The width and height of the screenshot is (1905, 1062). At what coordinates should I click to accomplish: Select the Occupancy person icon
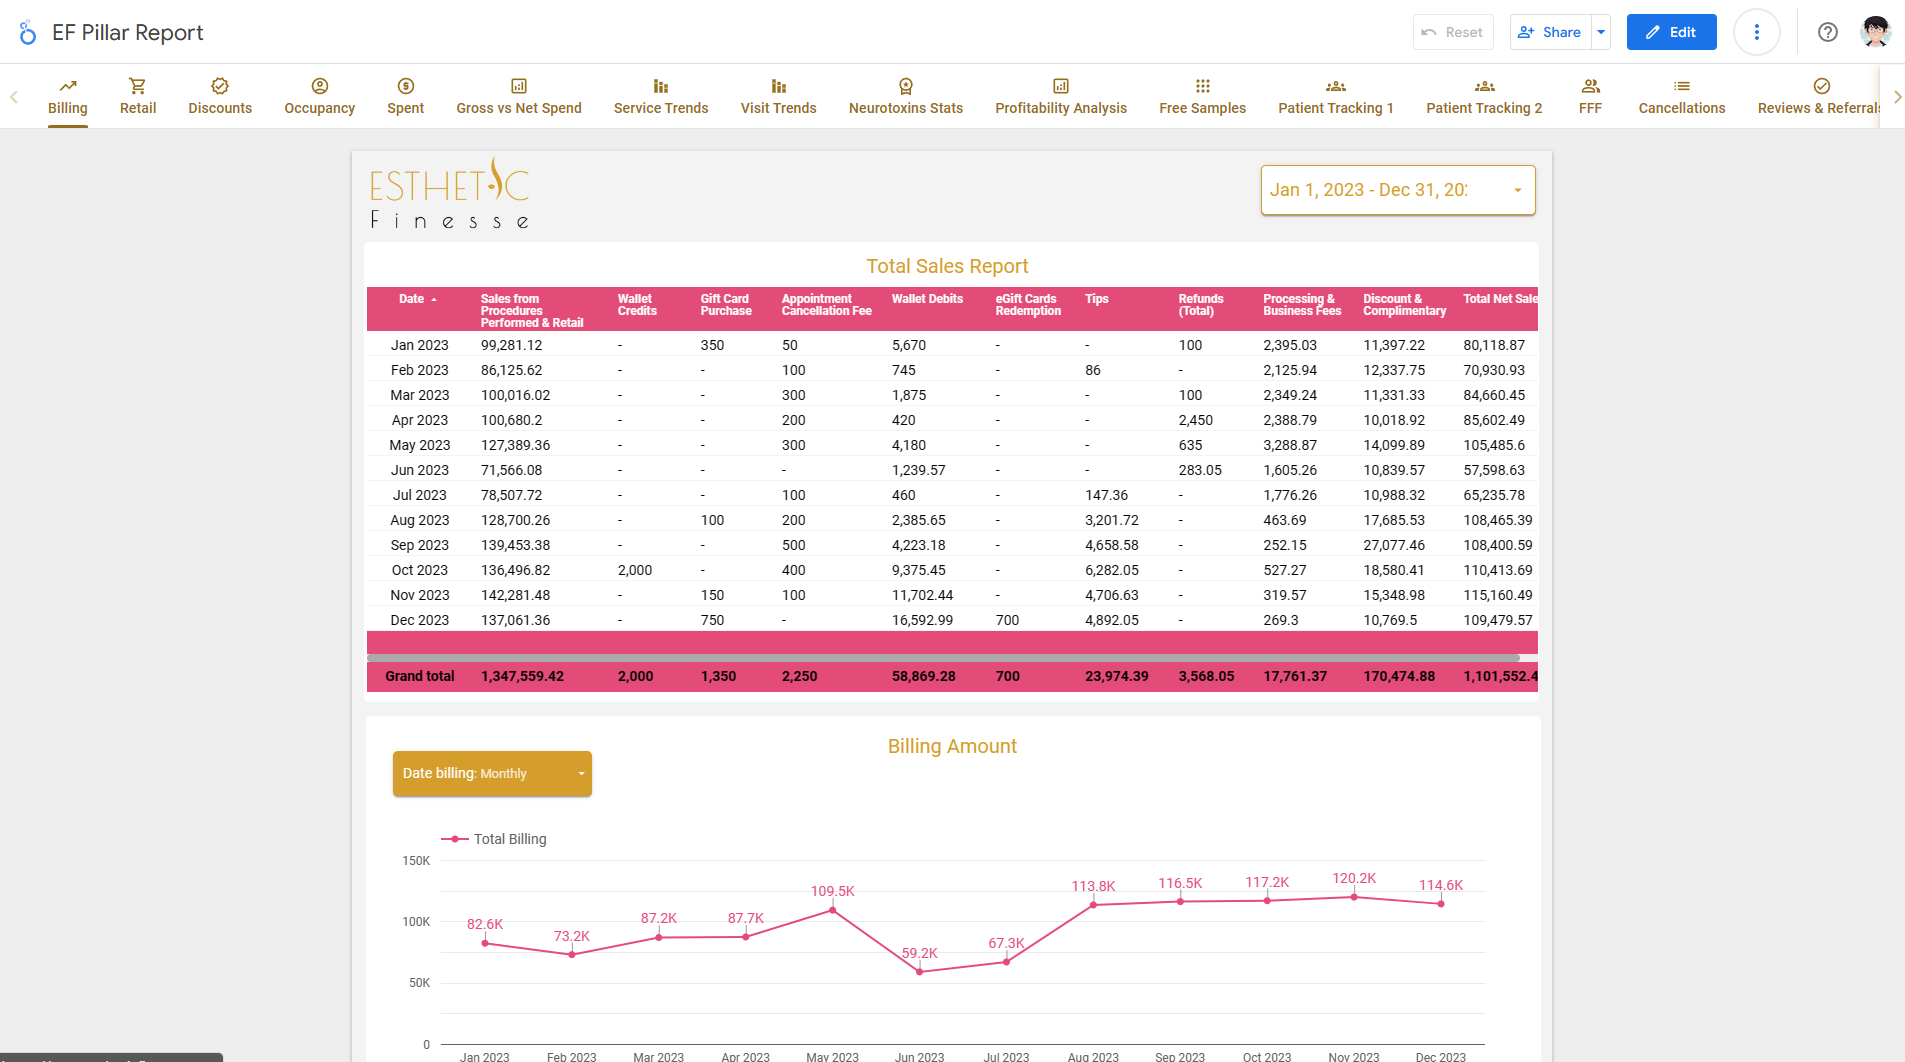[x=320, y=86]
